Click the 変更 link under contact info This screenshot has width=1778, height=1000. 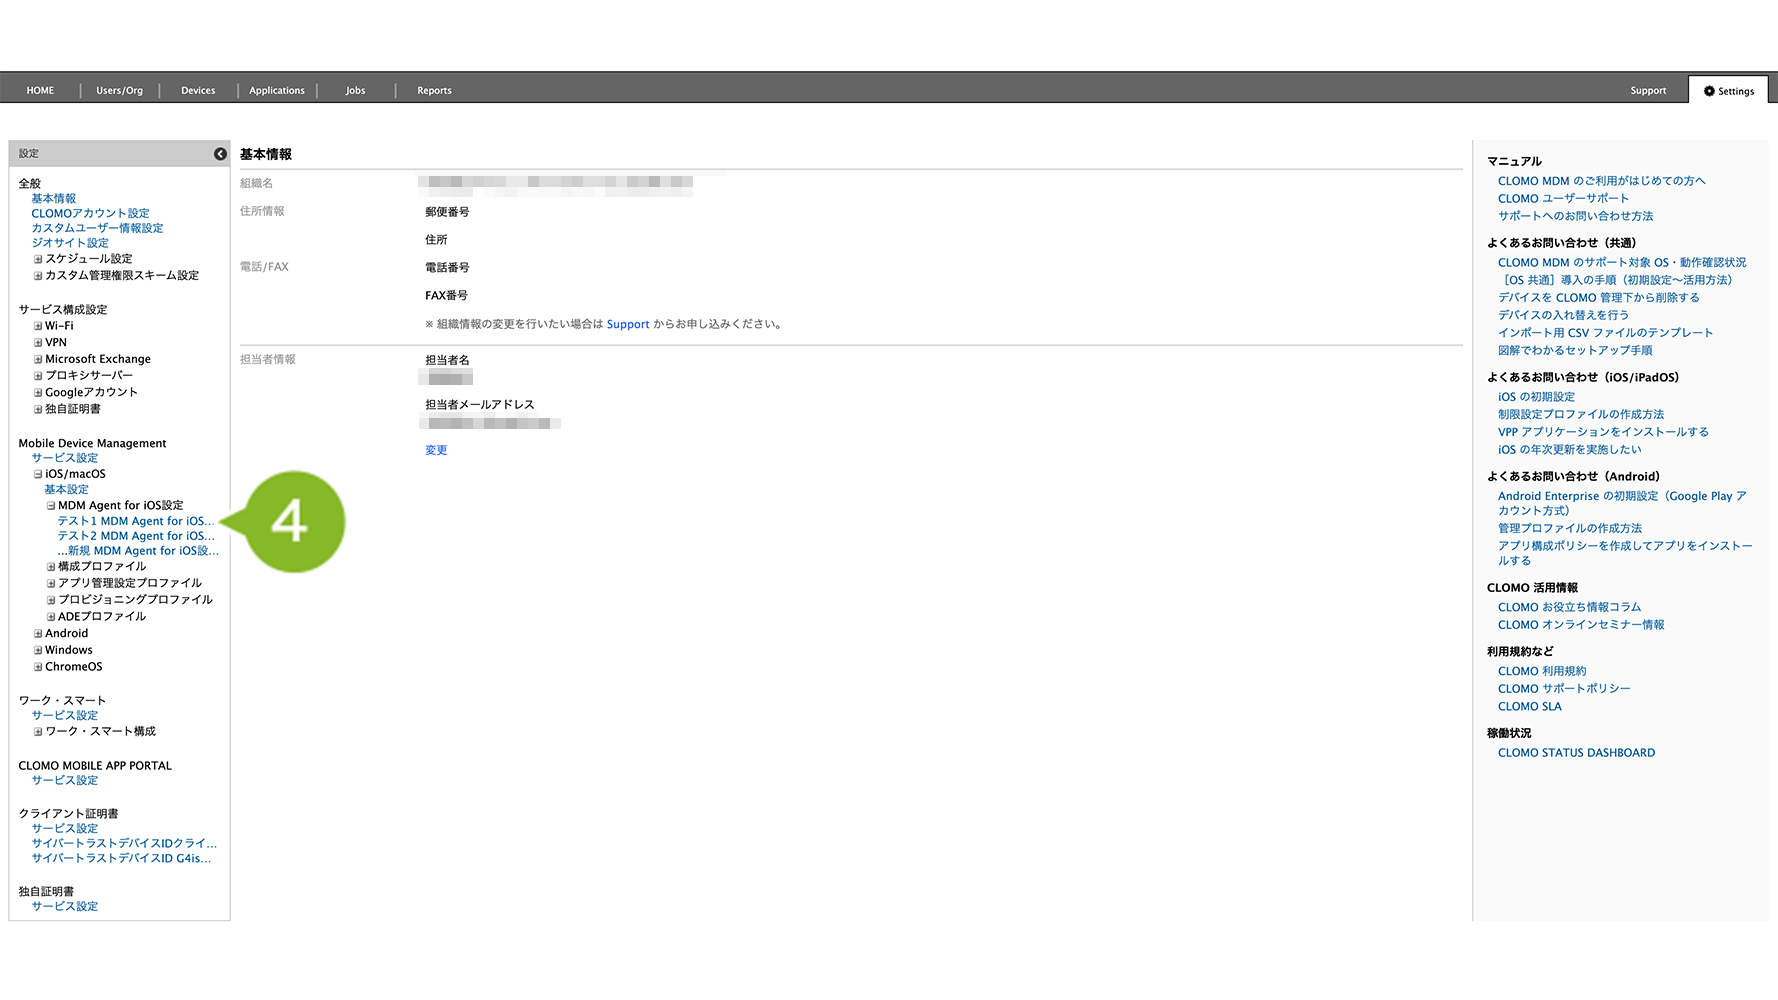click(x=436, y=450)
